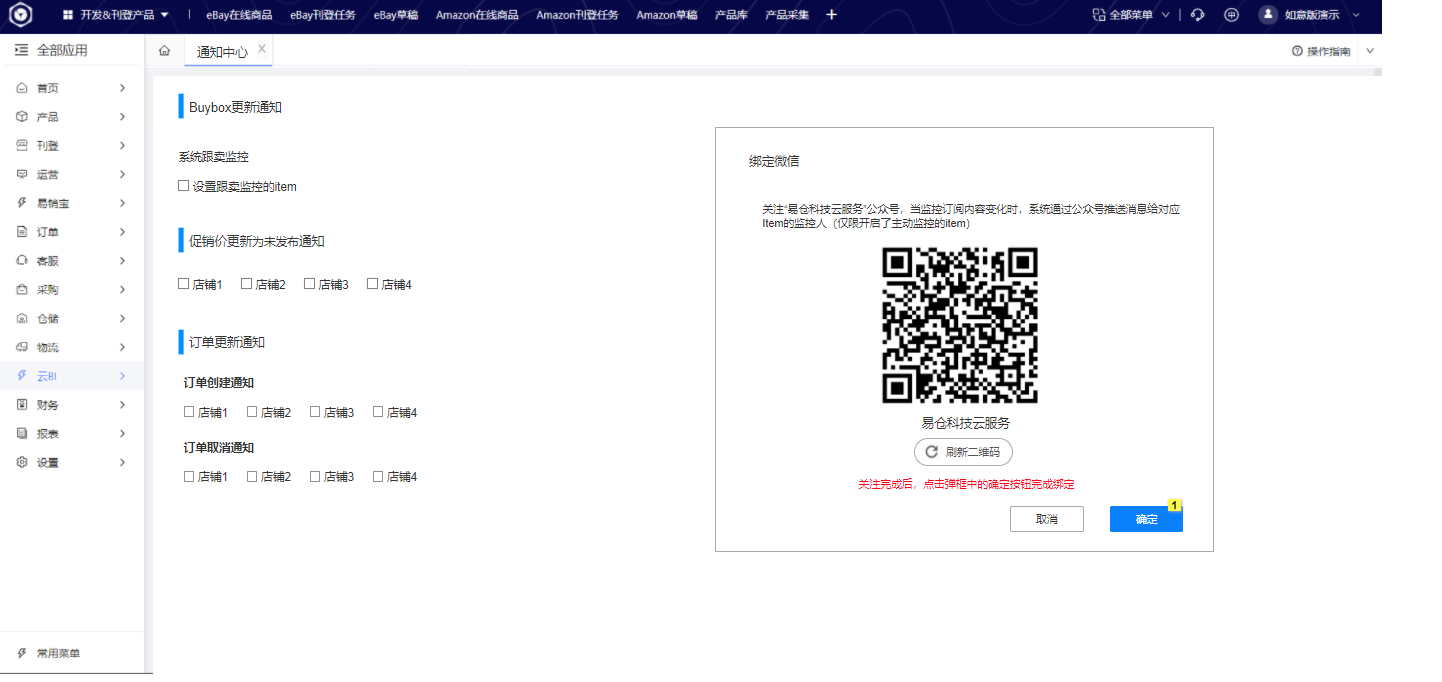Click the hexagon app logo in top-left

[x=21, y=15]
